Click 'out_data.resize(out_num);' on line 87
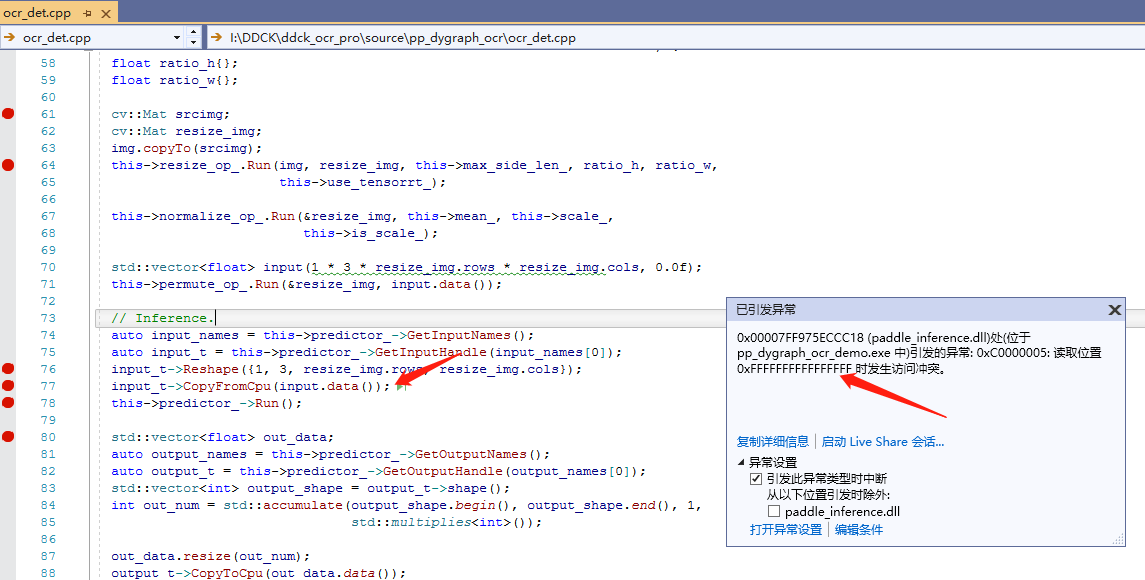Image resolution: width=1145 pixels, height=580 pixels. (x=210, y=556)
